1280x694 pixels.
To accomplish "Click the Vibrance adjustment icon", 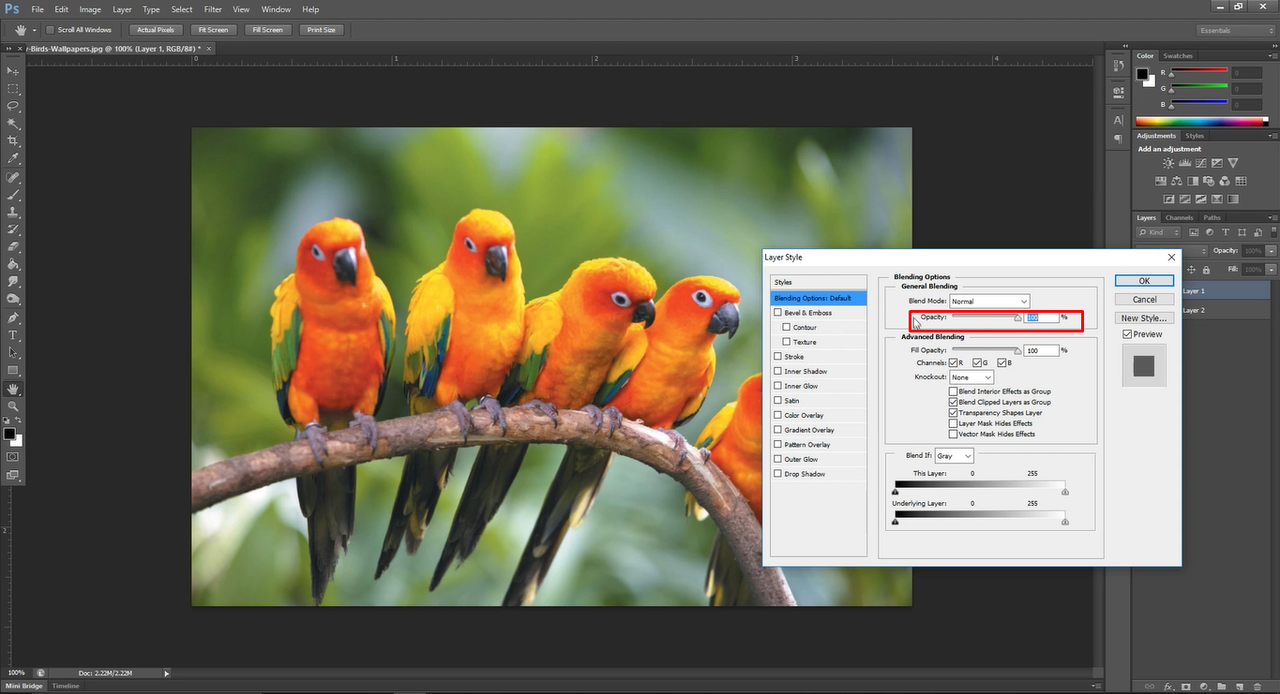I will [x=1233, y=163].
